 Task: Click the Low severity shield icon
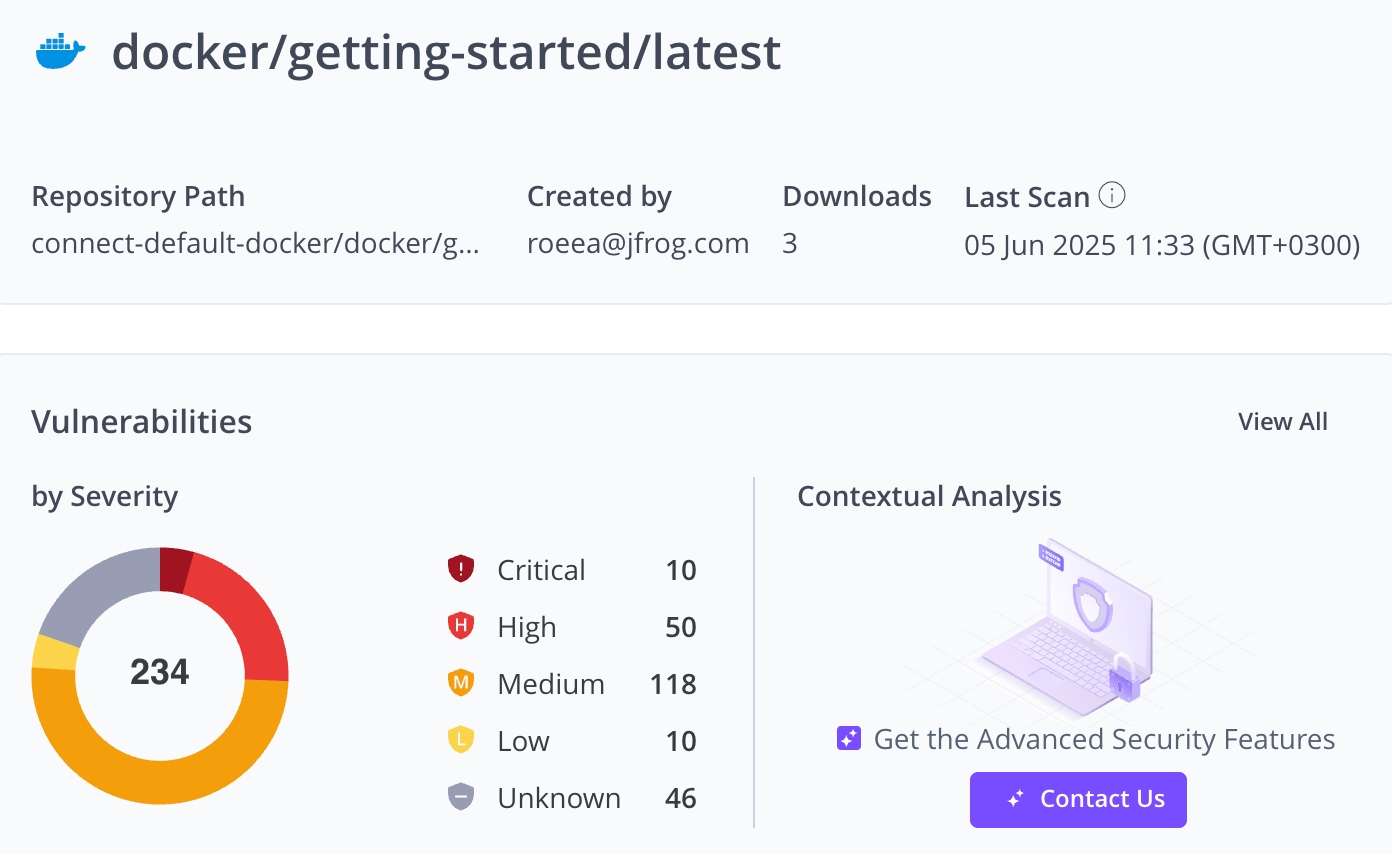click(x=460, y=741)
